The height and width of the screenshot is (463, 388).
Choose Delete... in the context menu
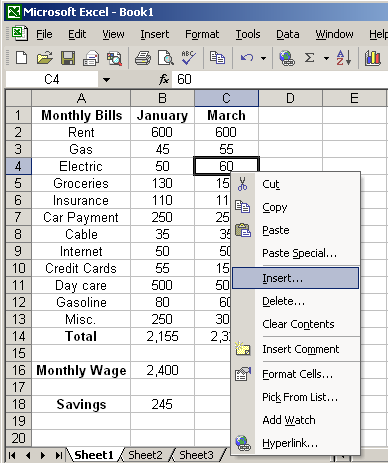(x=295, y=301)
